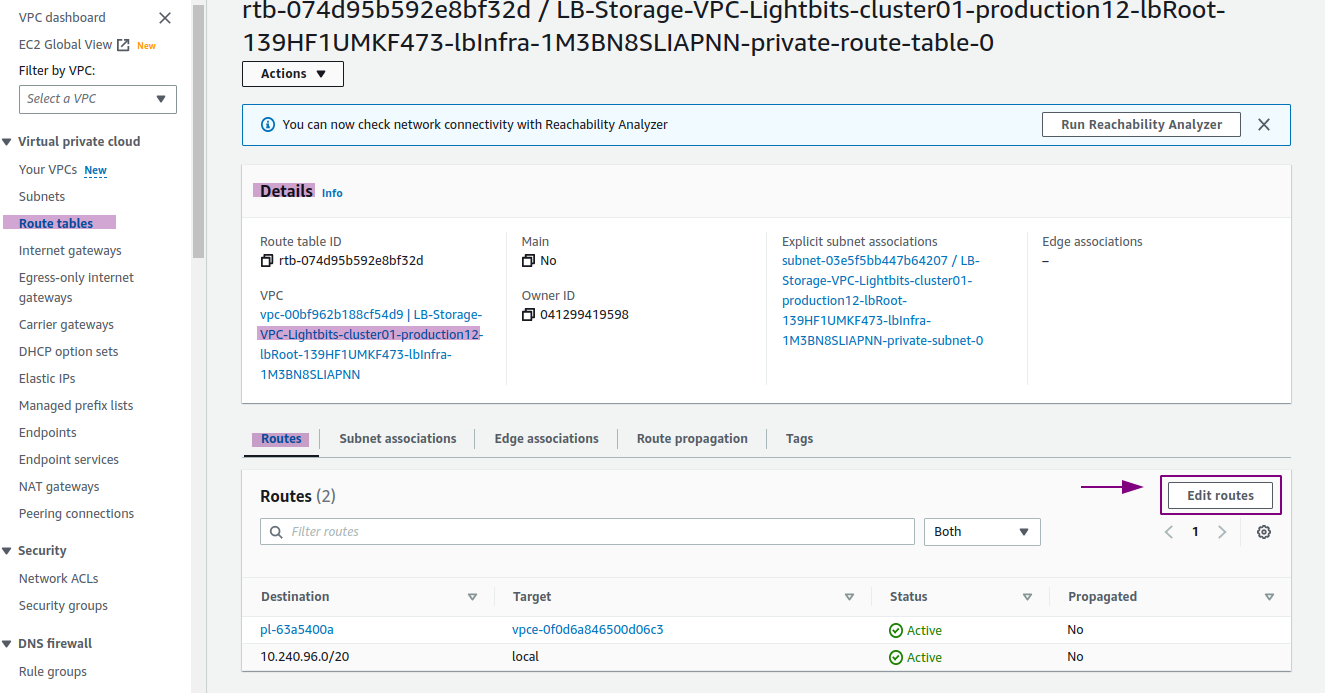
Task: Go to previous routes page
Action: click(x=1169, y=532)
